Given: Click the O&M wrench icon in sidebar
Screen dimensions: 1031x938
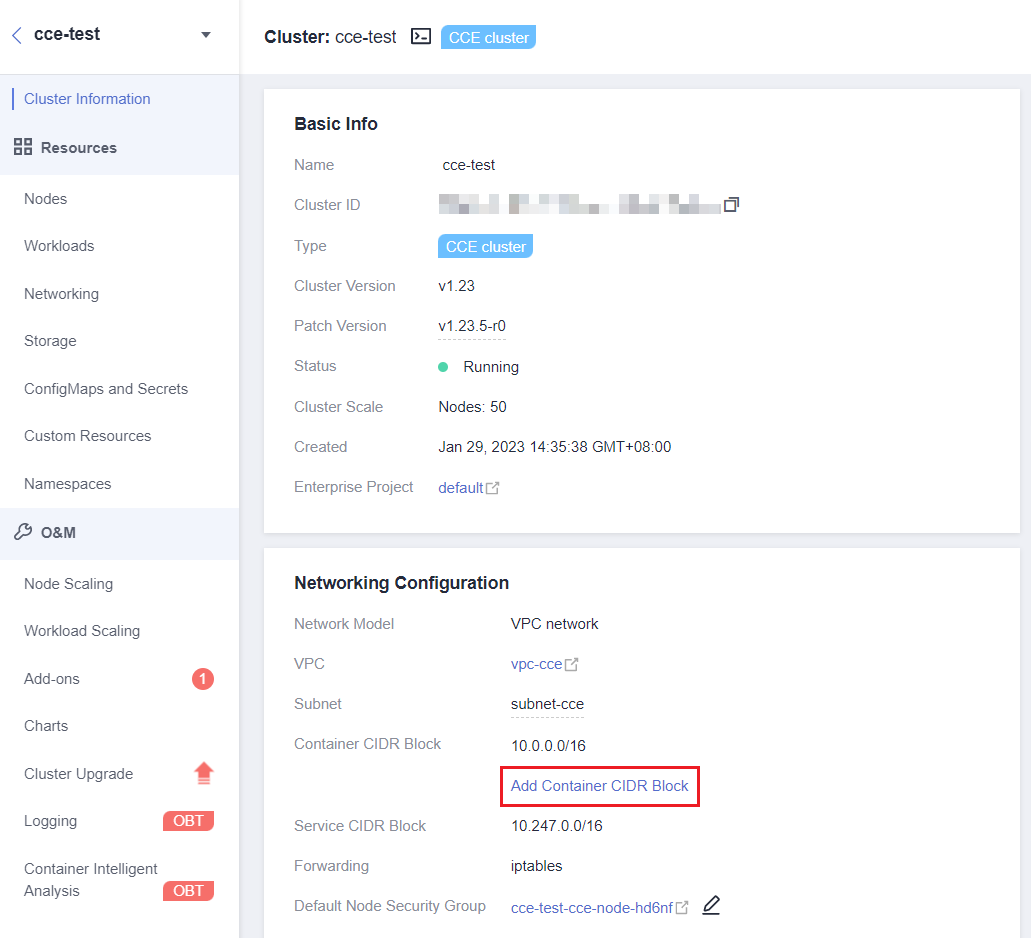Looking at the screenshot, I should coord(23,532).
